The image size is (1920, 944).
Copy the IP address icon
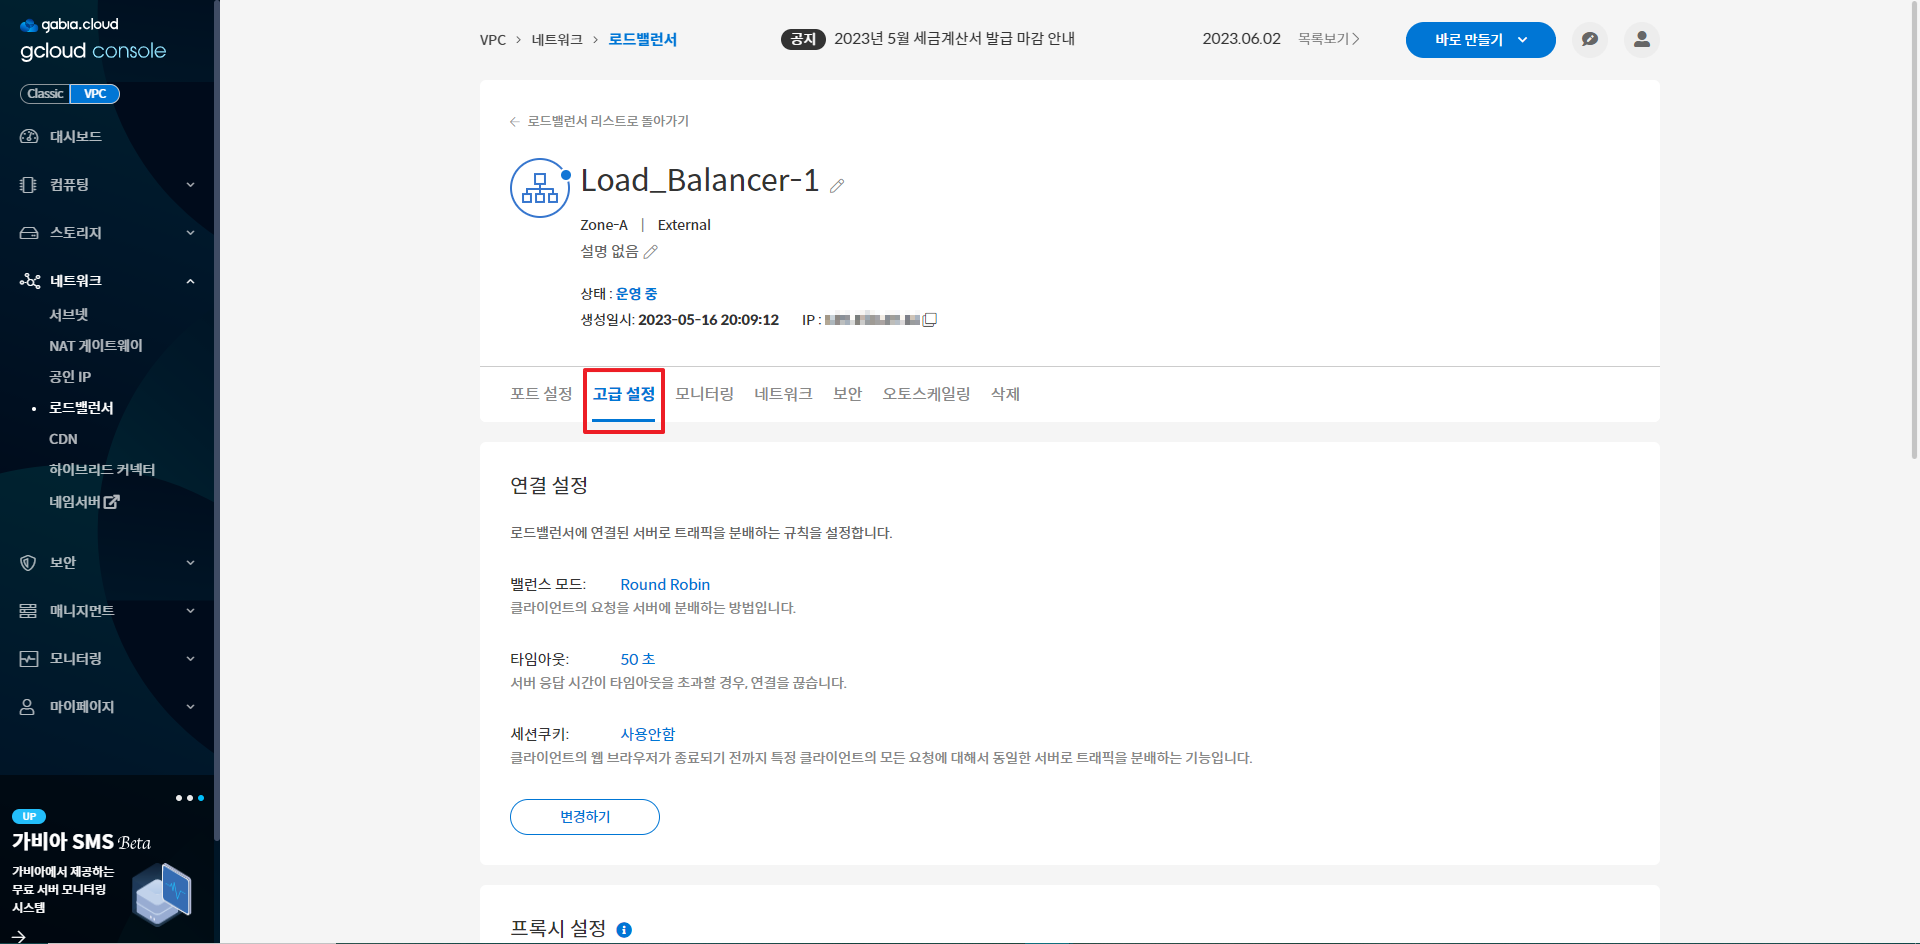[930, 320]
